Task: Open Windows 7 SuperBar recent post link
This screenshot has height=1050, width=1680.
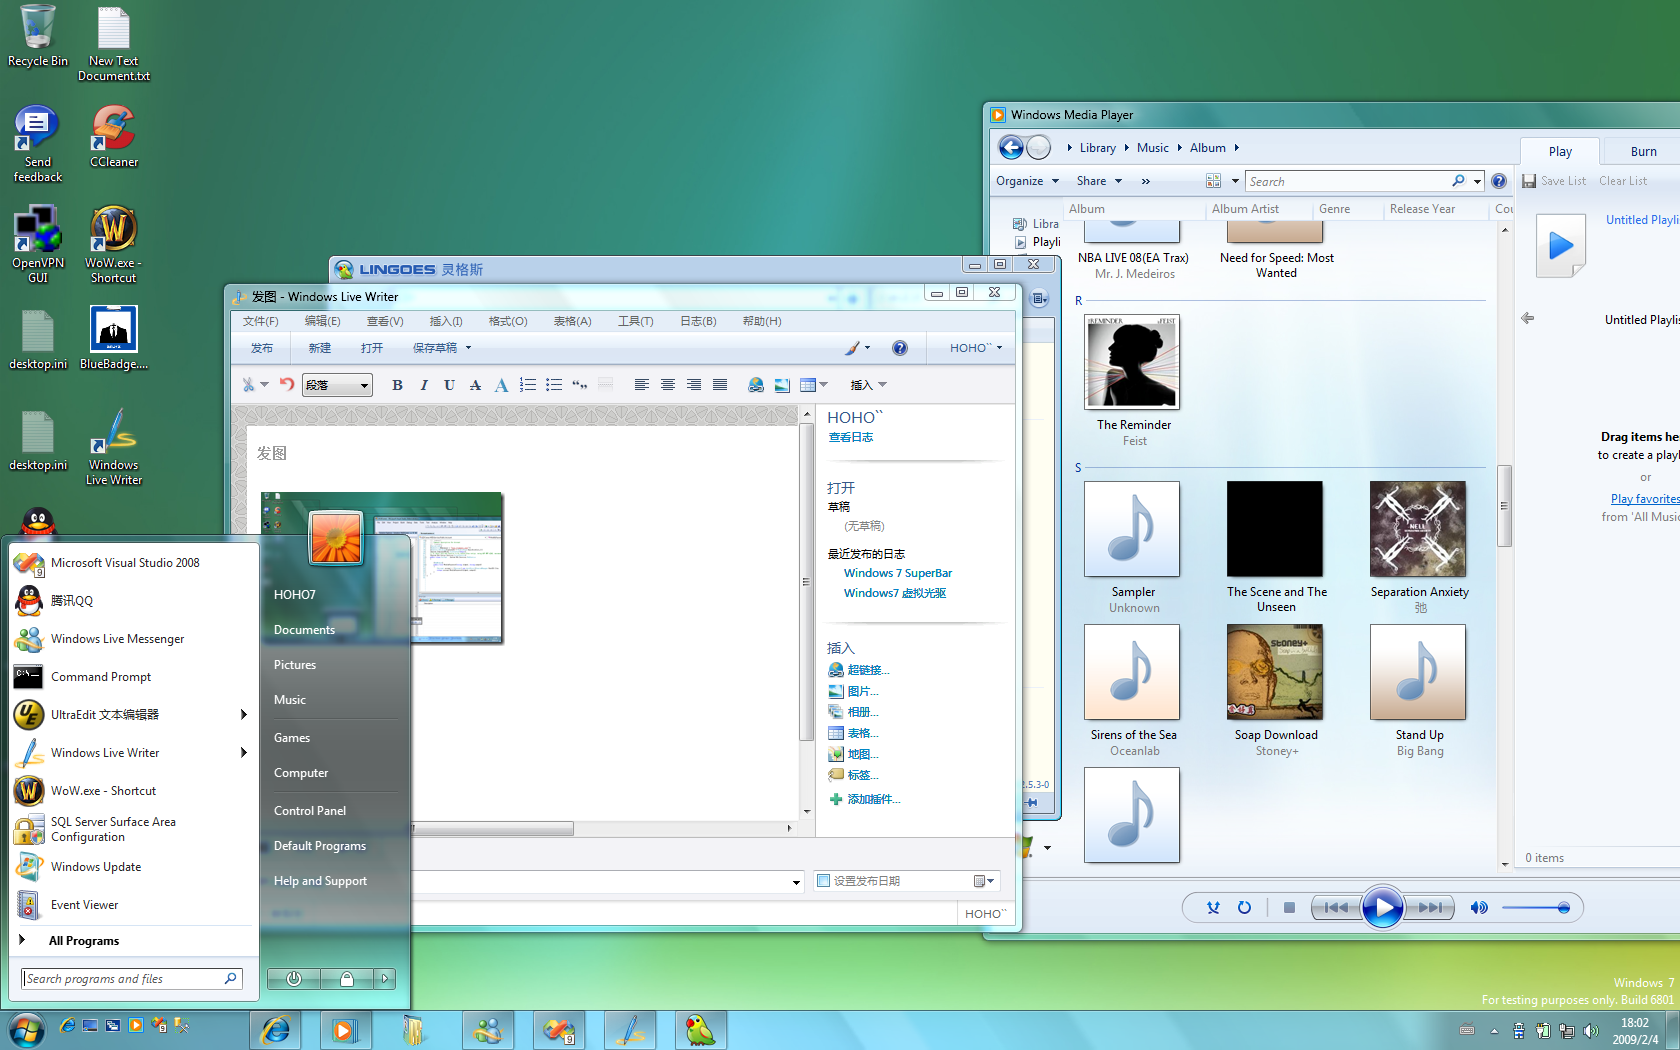Action: (x=897, y=573)
